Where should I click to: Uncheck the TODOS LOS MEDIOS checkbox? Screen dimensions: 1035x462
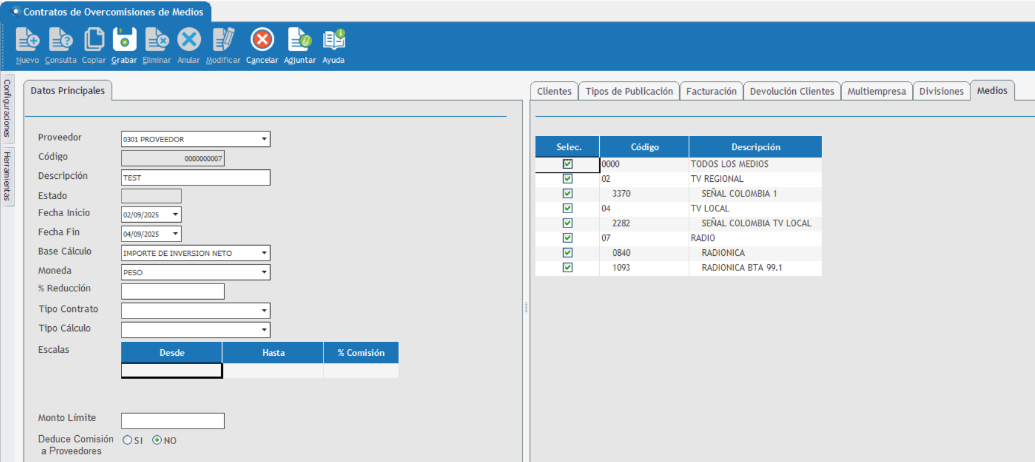pyautogui.click(x=567, y=164)
